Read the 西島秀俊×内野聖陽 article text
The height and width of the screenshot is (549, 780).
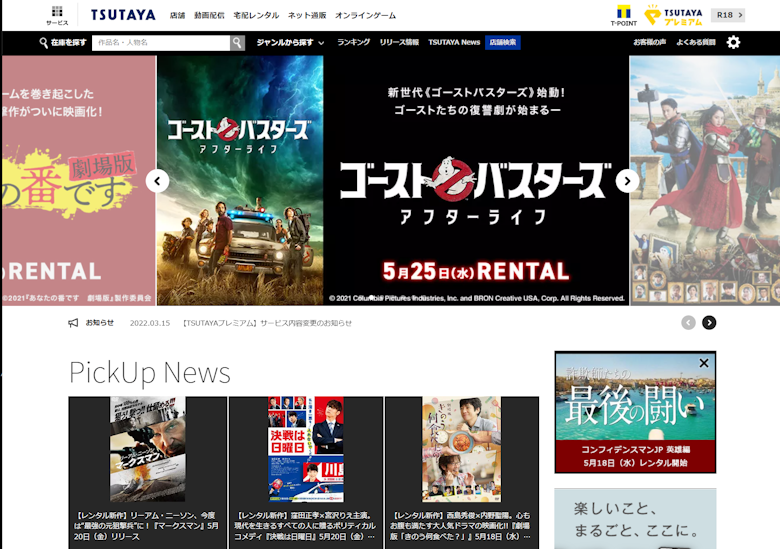click(461, 526)
